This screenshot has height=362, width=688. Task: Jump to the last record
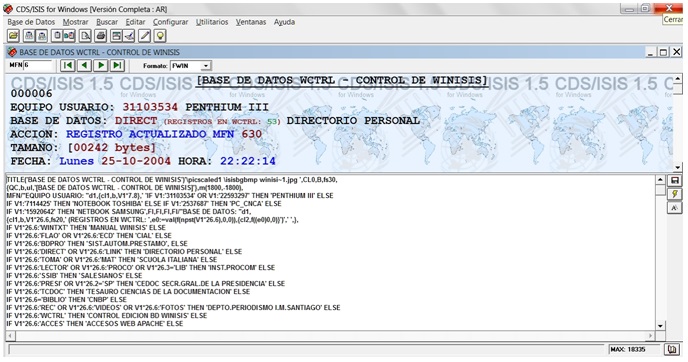click(x=117, y=65)
